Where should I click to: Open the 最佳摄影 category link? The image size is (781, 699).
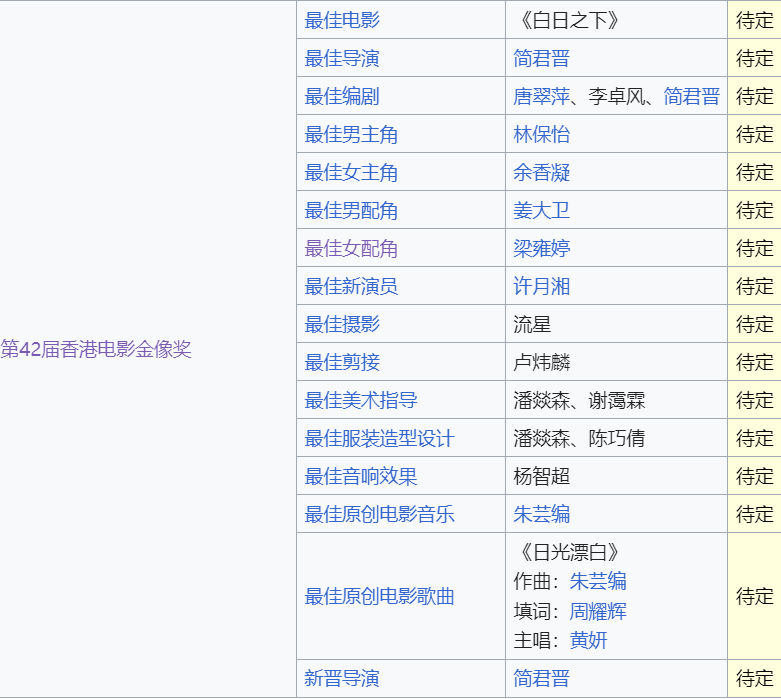[x=342, y=324]
